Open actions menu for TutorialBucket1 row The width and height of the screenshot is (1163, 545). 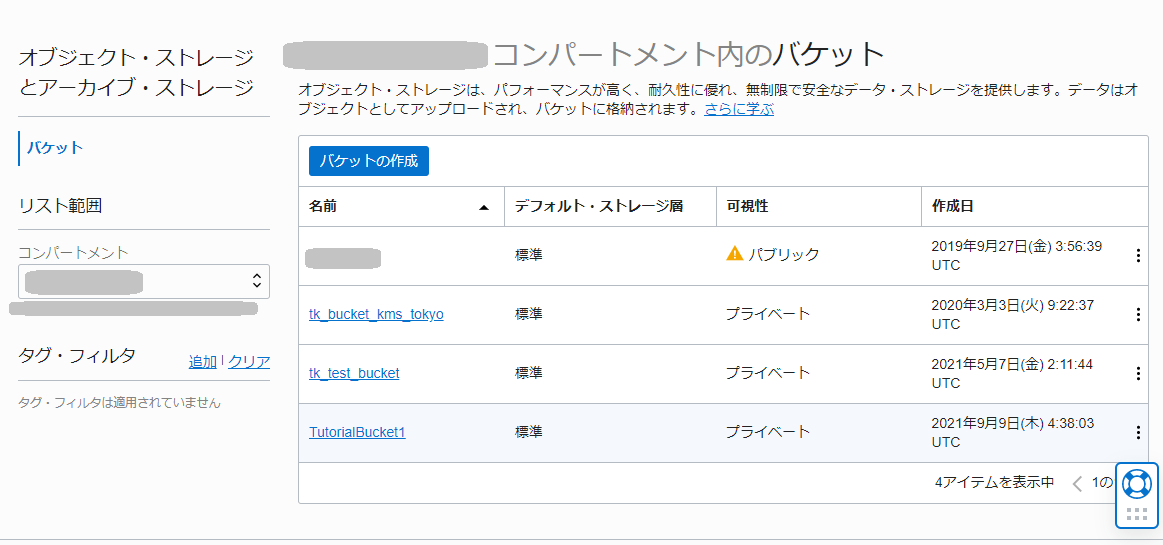[1137, 433]
